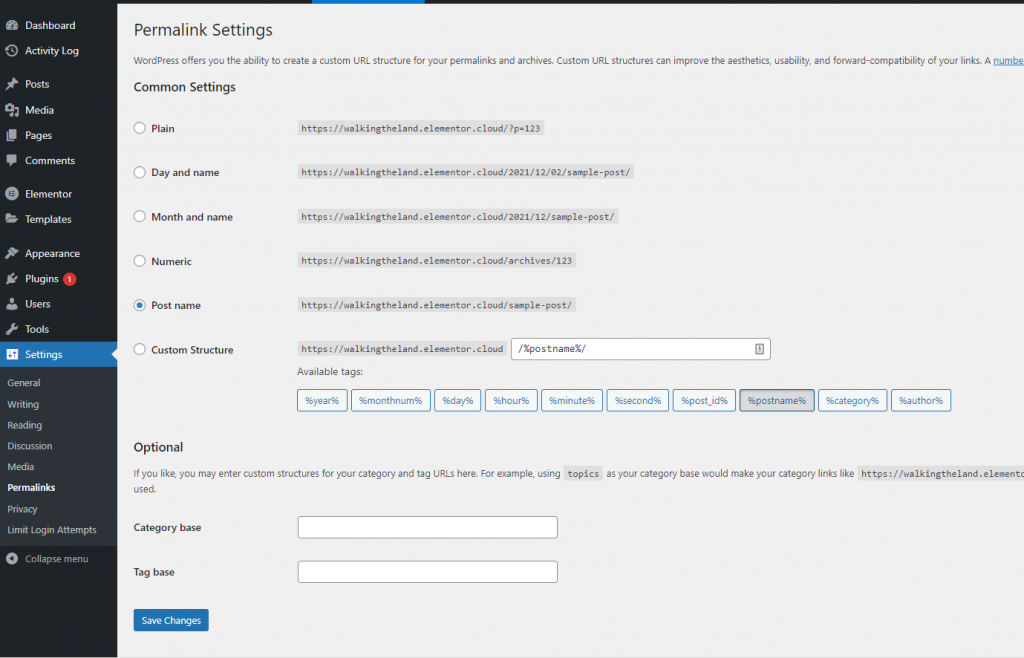The height and width of the screenshot is (658, 1024).
Task: Add the %category% tag button
Action: tap(852, 401)
